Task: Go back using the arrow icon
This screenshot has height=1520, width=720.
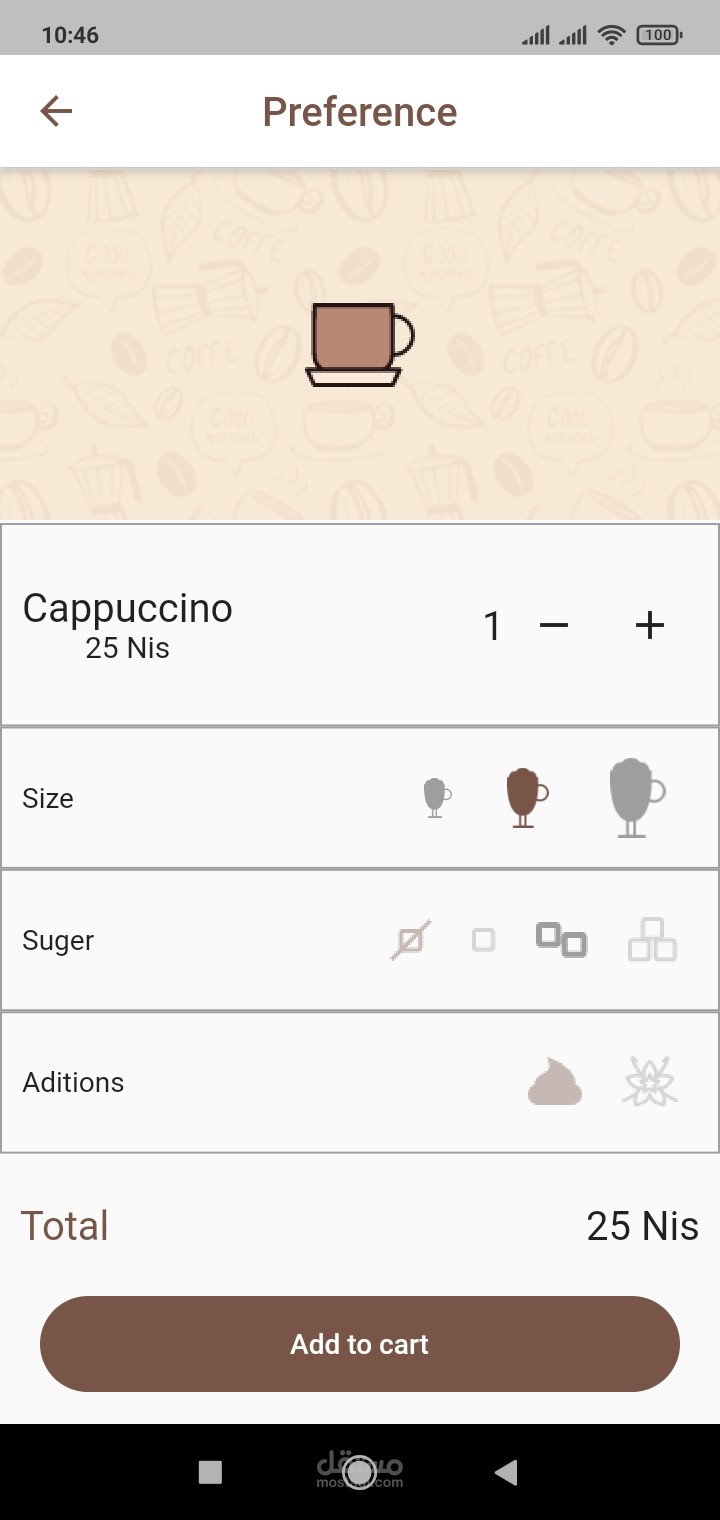Action: pos(56,112)
